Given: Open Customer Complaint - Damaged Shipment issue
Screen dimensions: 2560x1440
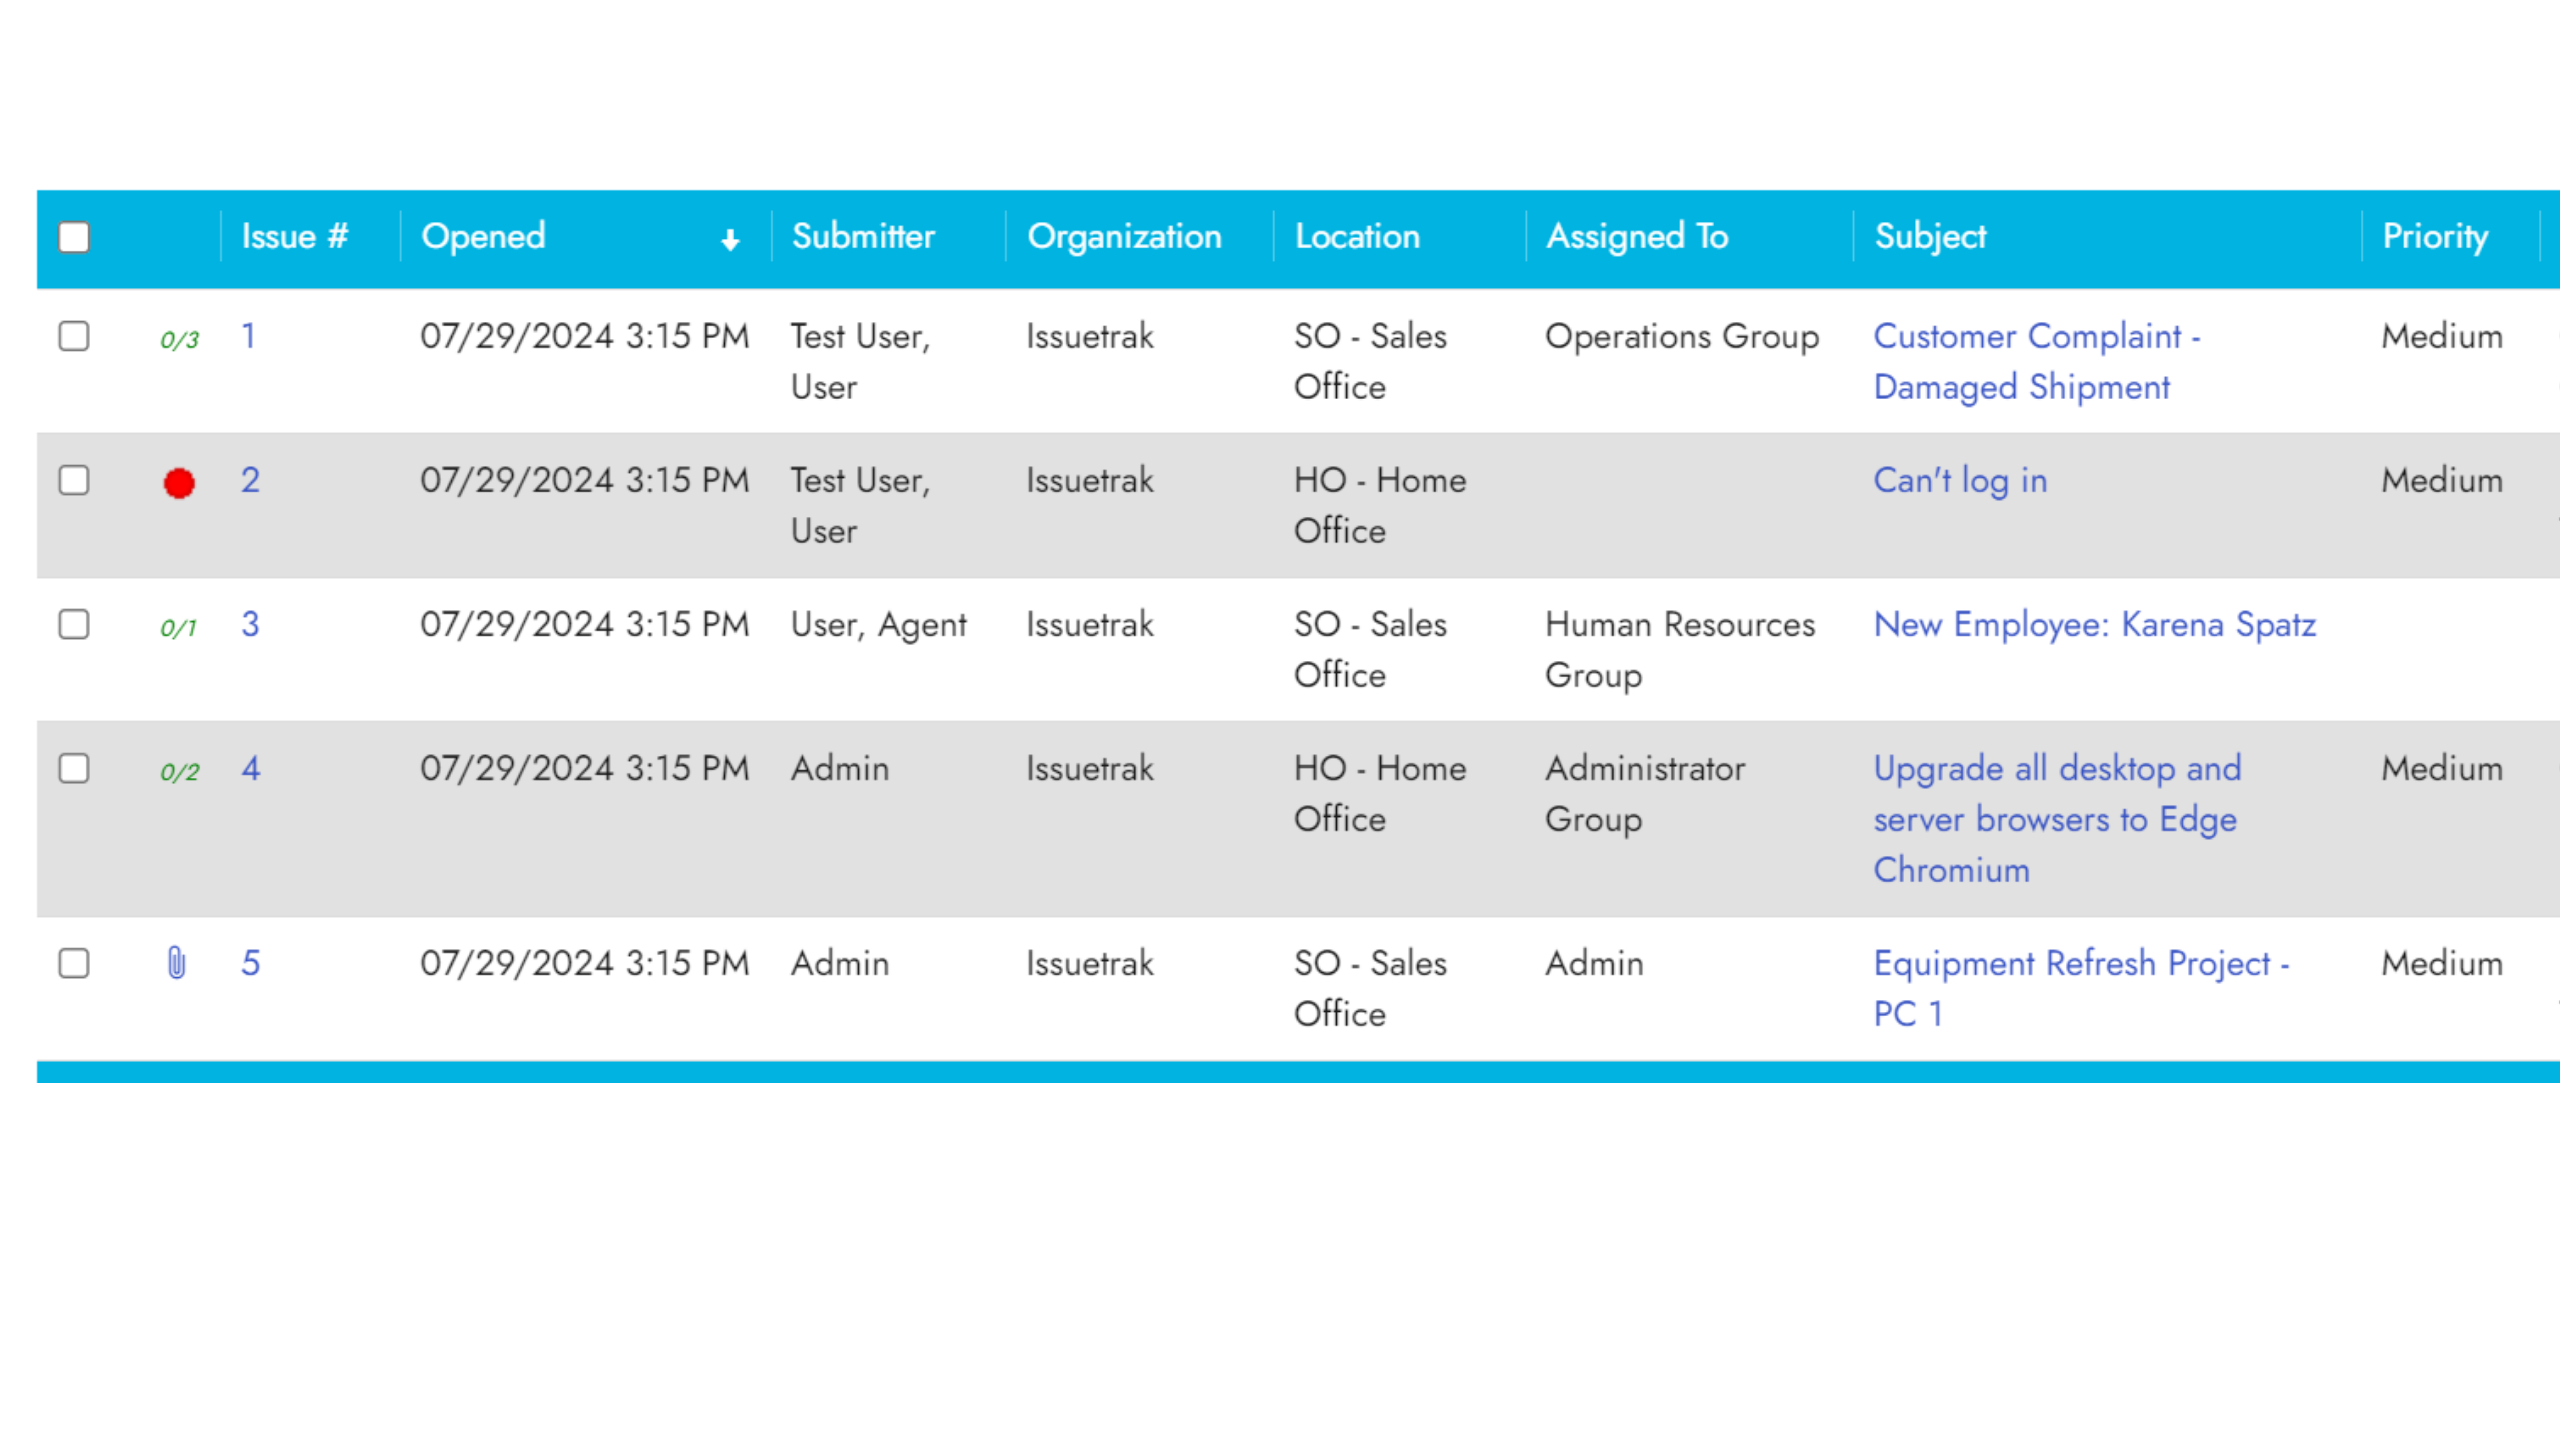Looking at the screenshot, I should coord(2035,361).
